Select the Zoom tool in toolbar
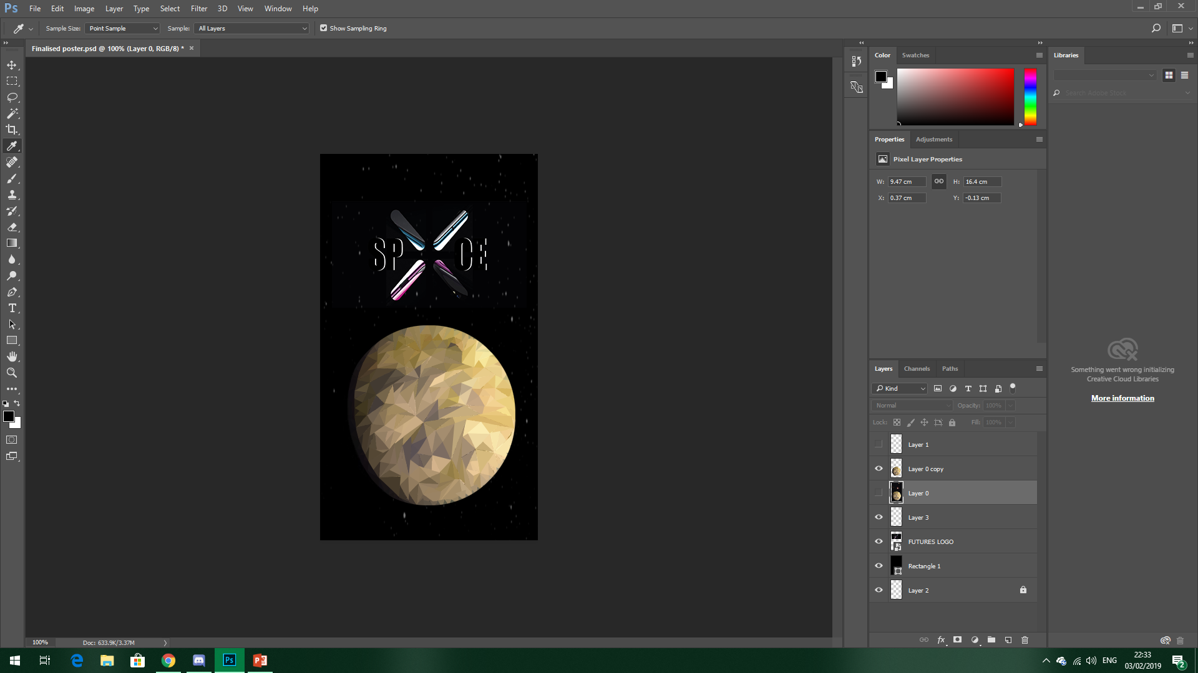Viewport: 1198px width, 673px height. [12, 373]
